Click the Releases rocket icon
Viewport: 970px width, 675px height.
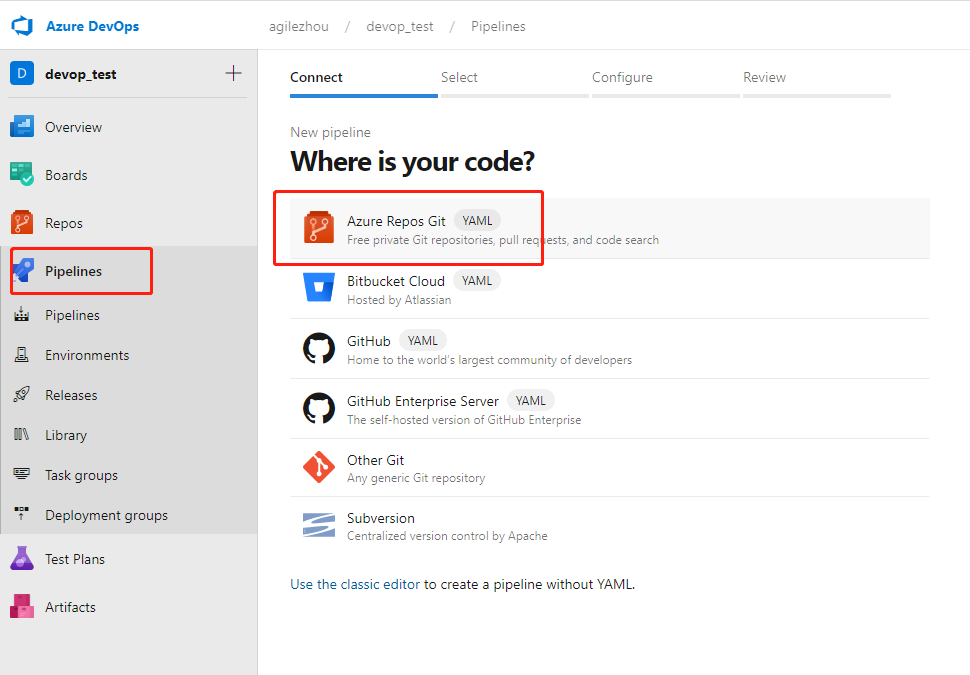coord(22,394)
